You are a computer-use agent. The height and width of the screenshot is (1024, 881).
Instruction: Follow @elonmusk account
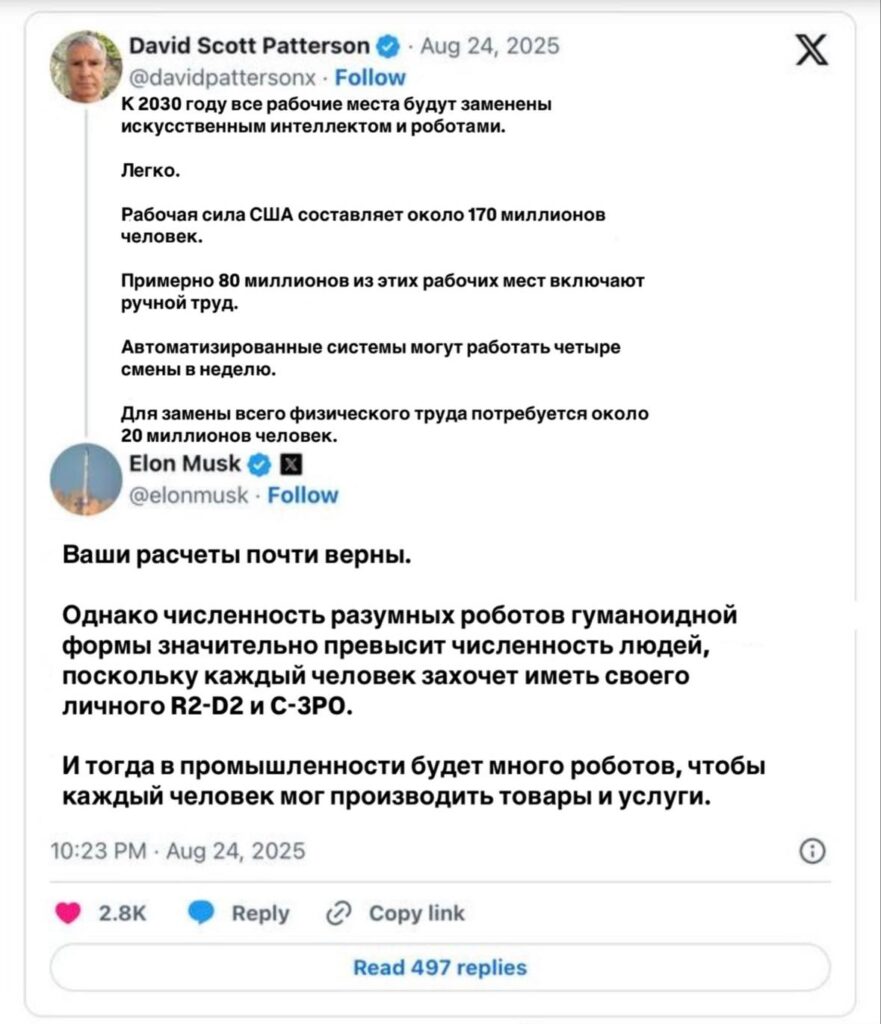coord(303,495)
